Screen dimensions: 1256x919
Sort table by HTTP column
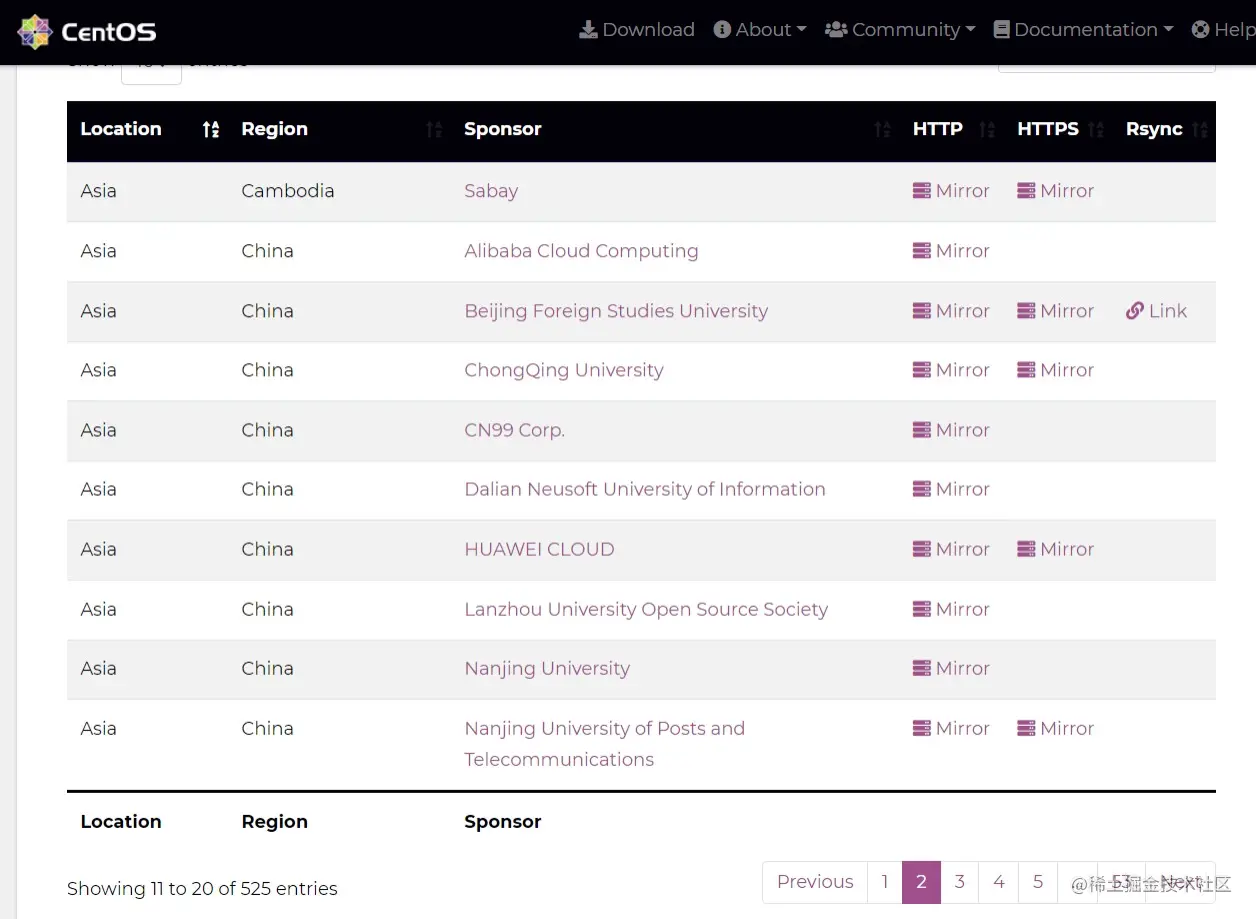952,130
